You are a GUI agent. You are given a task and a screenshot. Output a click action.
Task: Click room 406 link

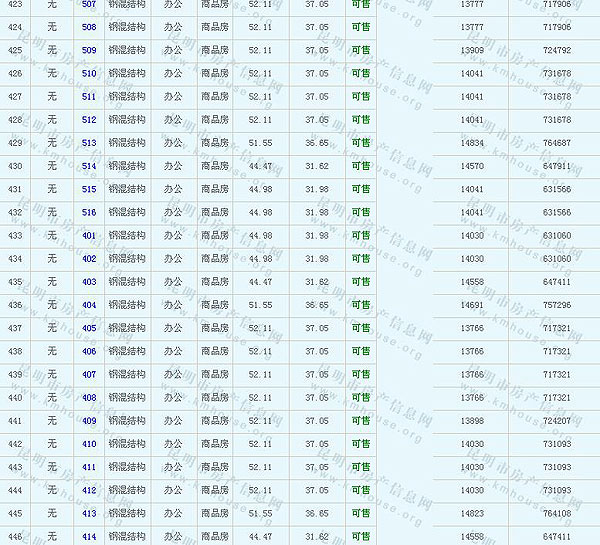click(89, 351)
